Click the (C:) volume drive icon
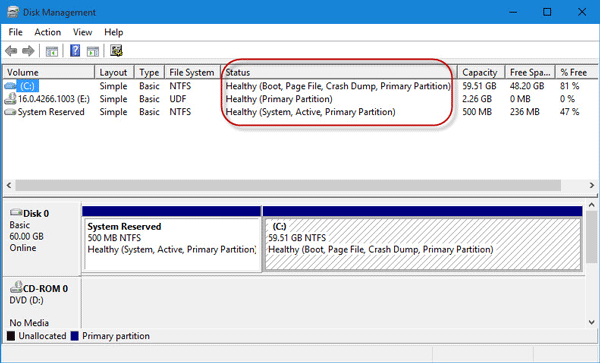The width and height of the screenshot is (600, 363). pos(10,86)
